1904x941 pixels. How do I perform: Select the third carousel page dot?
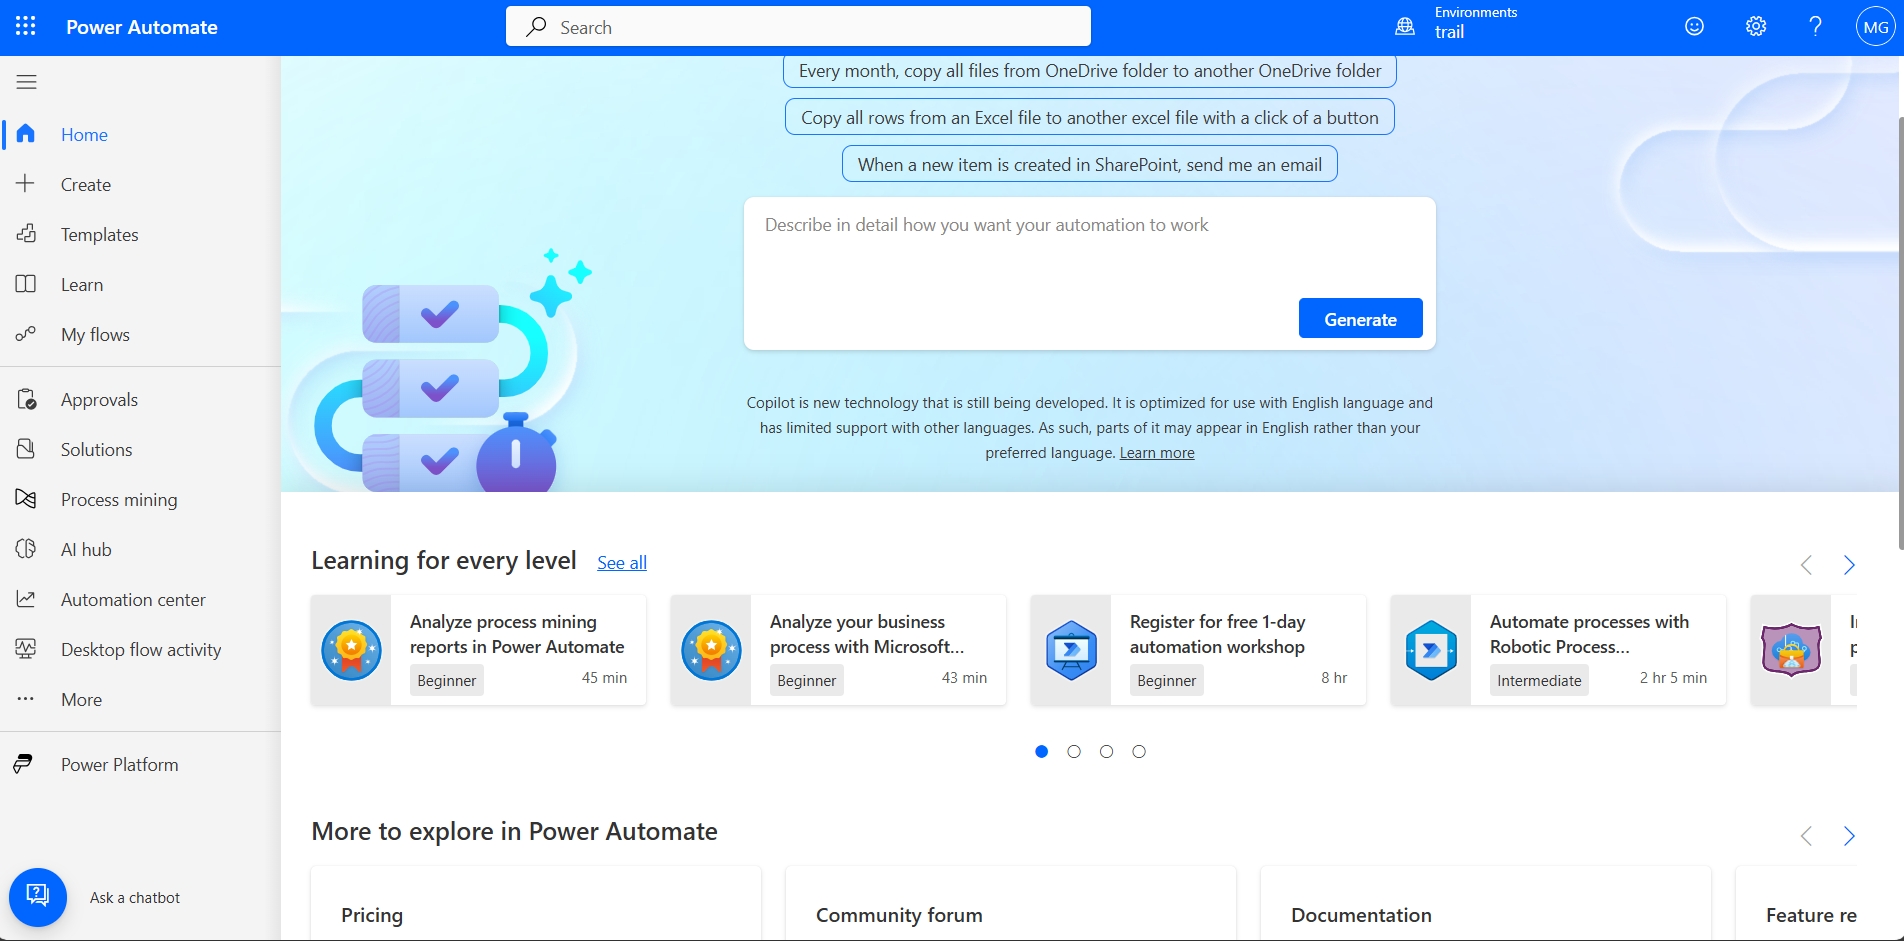(1106, 752)
